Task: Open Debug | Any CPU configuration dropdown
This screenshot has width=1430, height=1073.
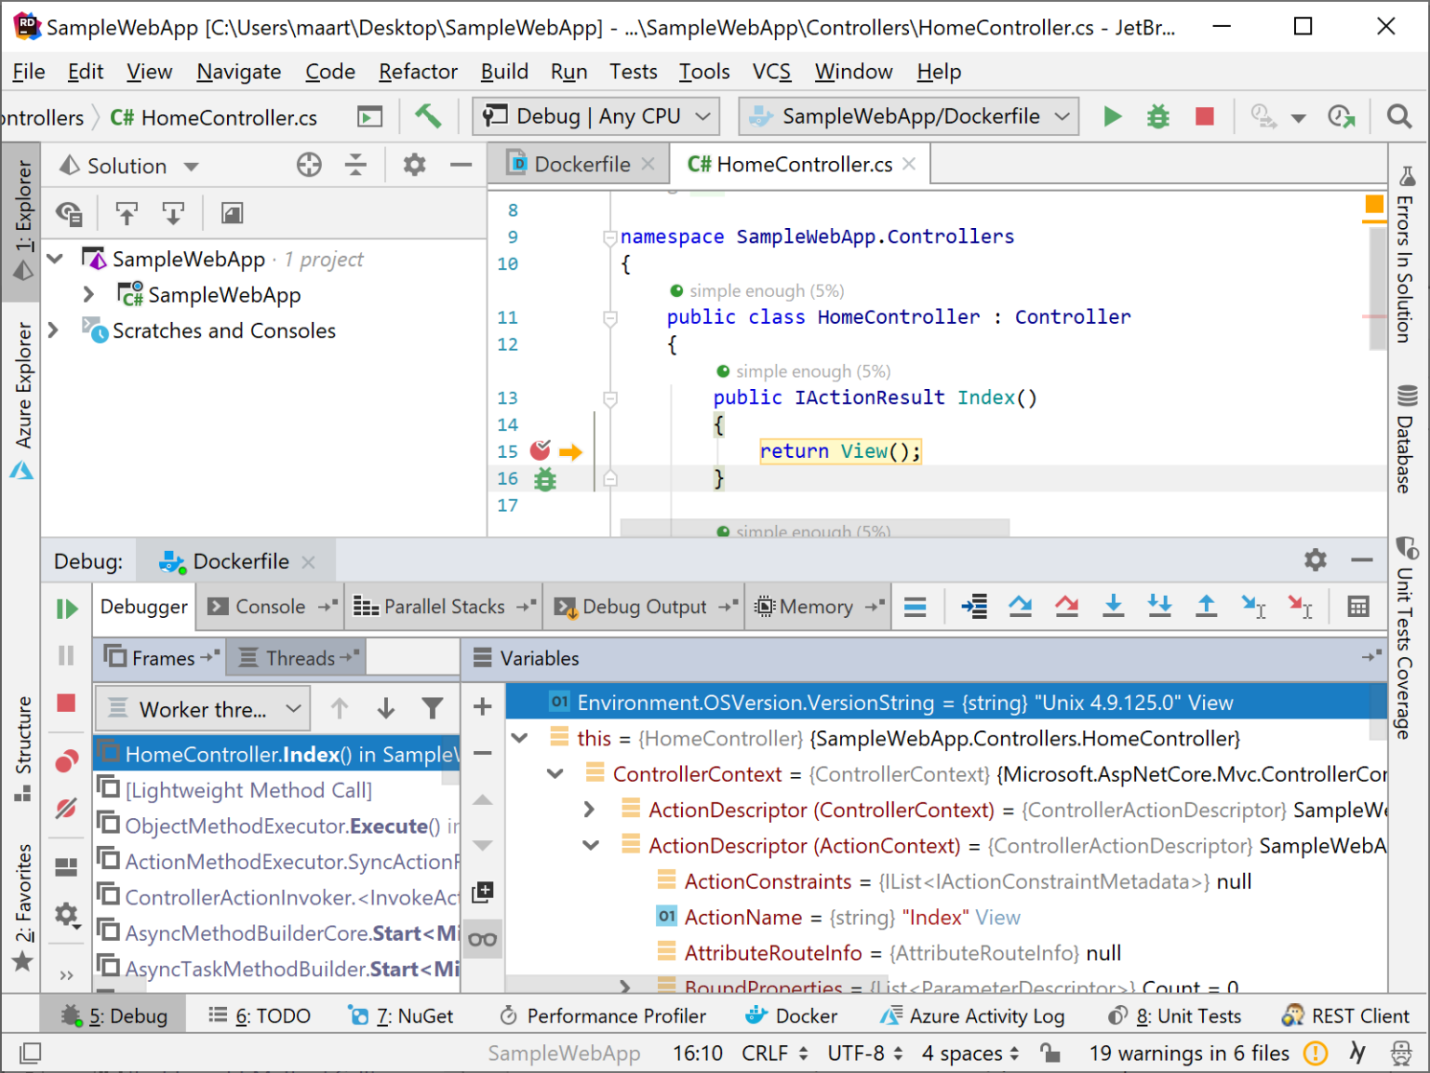Action: pos(597,117)
